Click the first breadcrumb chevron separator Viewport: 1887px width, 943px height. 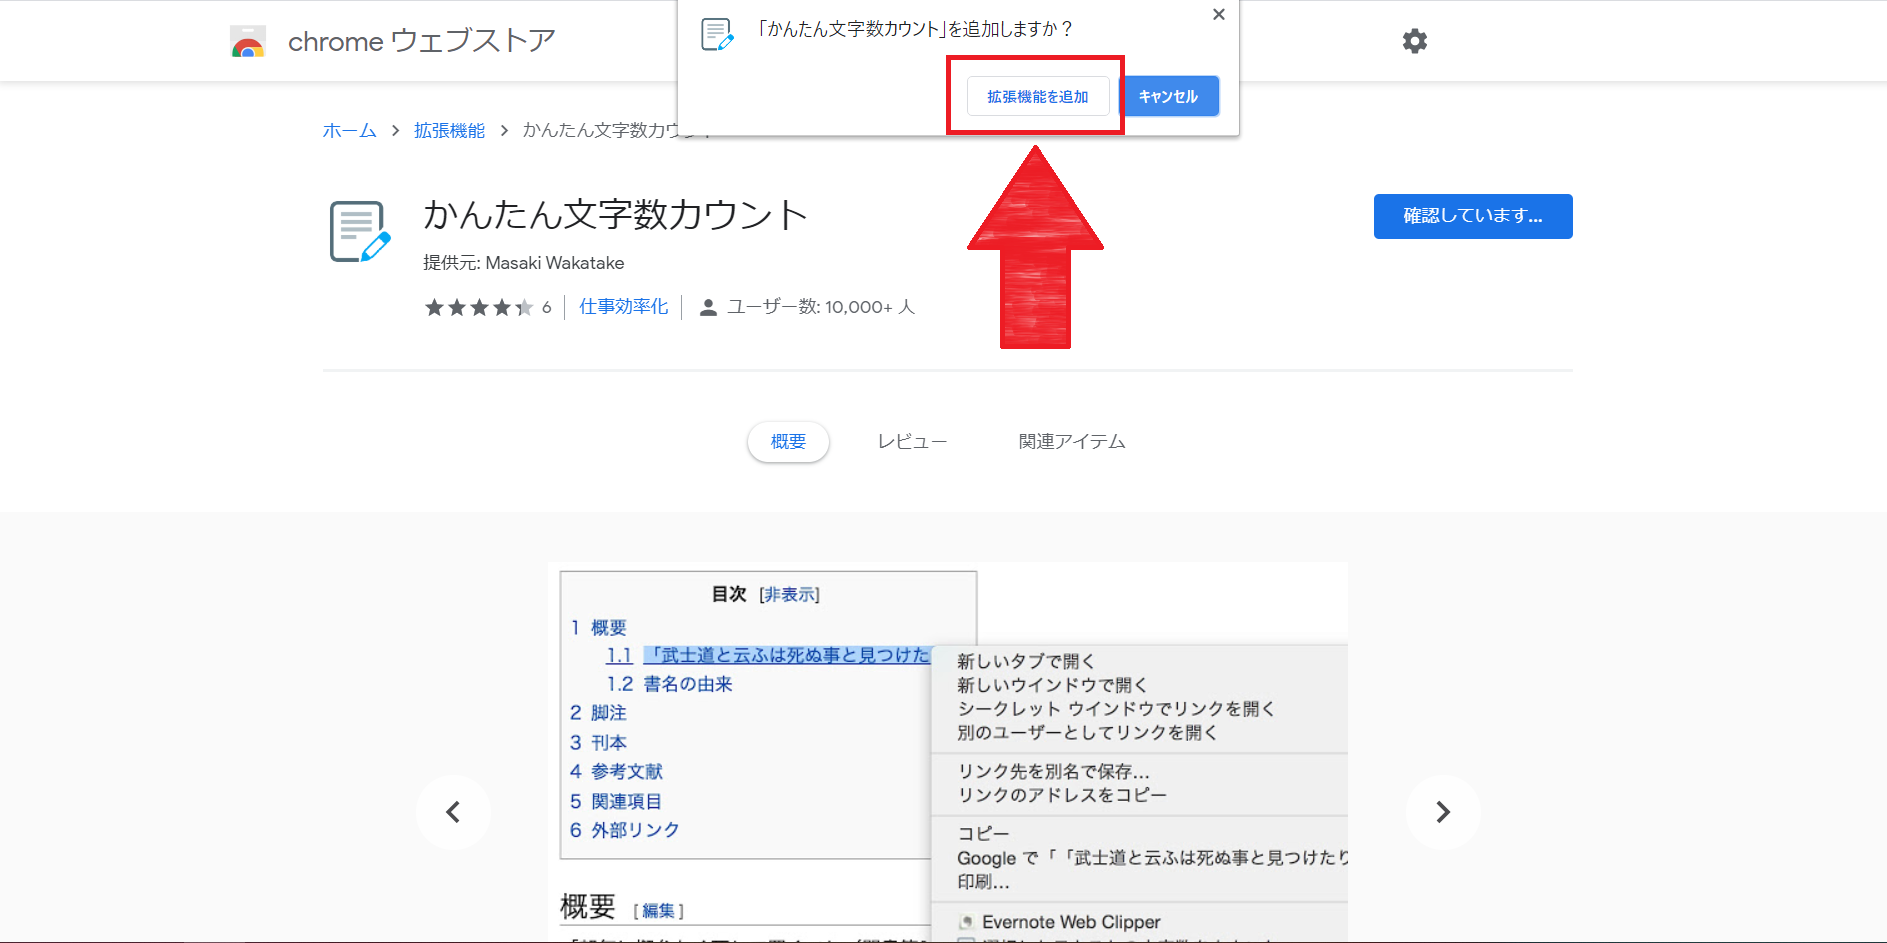[x=395, y=131]
